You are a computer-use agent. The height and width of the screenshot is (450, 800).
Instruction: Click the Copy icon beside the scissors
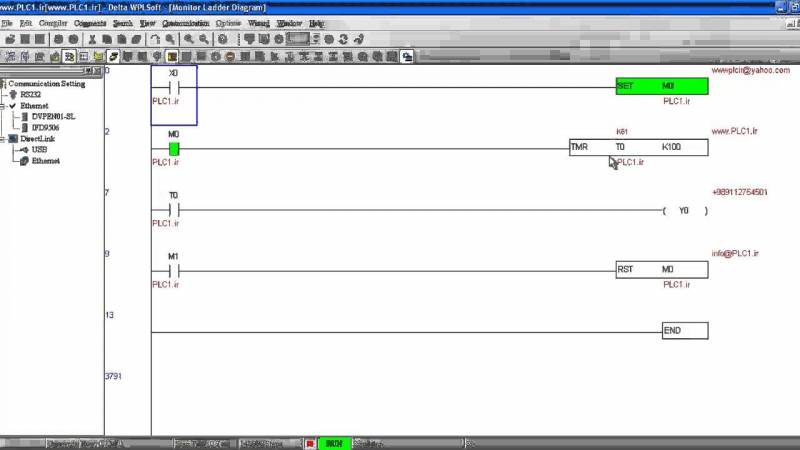[x=107, y=39]
